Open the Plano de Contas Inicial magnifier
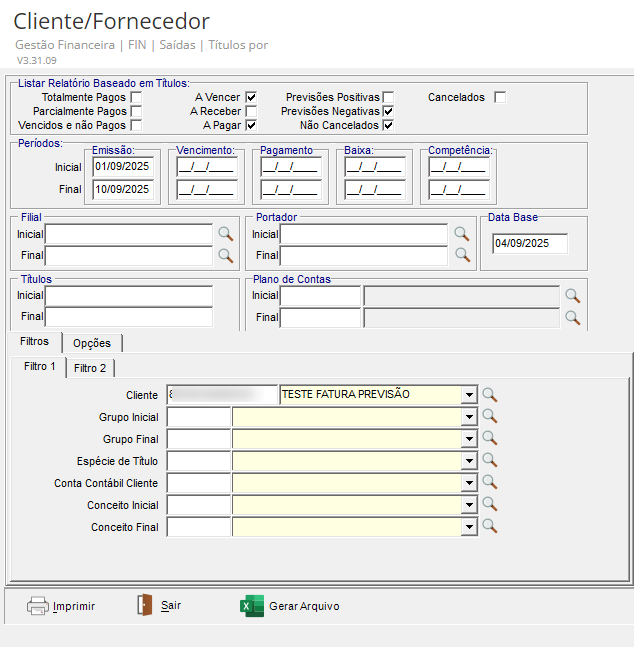The height and width of the screenshot is (647, 634). [x=572, y=295]
